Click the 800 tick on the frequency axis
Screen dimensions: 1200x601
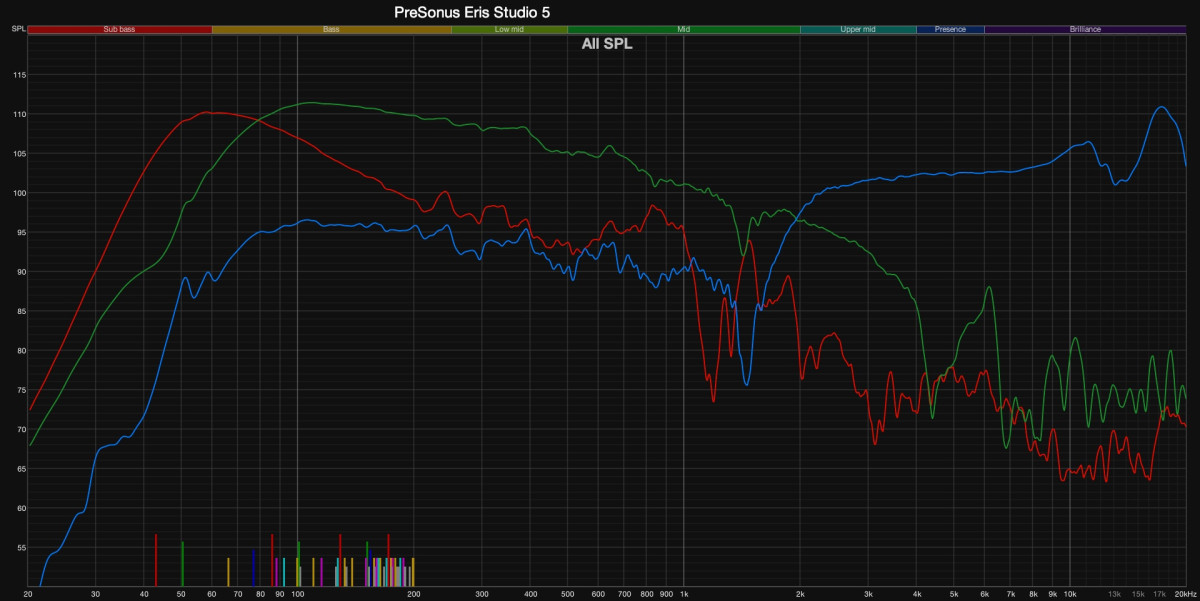pos(647,594)
